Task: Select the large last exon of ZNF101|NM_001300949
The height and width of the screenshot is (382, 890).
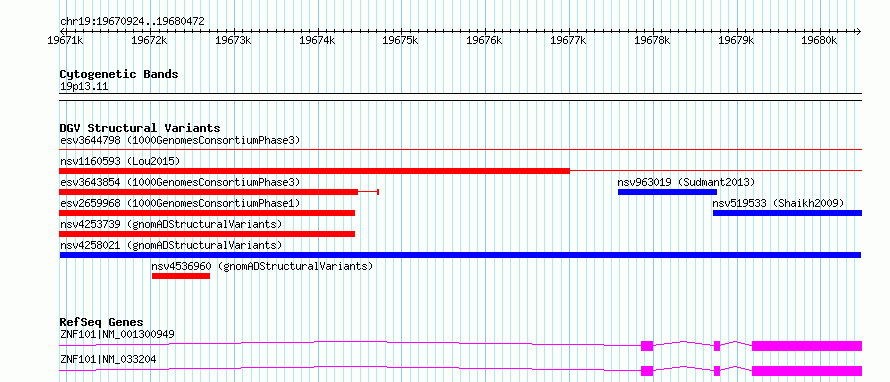Action: click(807, 346)
